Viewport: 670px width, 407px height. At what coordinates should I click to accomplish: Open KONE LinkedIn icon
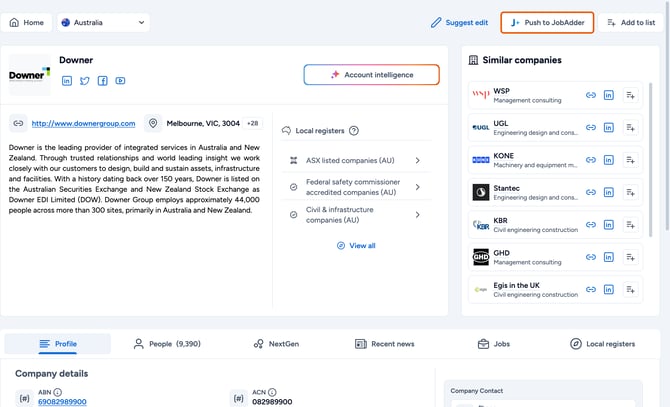click(608, 160)
